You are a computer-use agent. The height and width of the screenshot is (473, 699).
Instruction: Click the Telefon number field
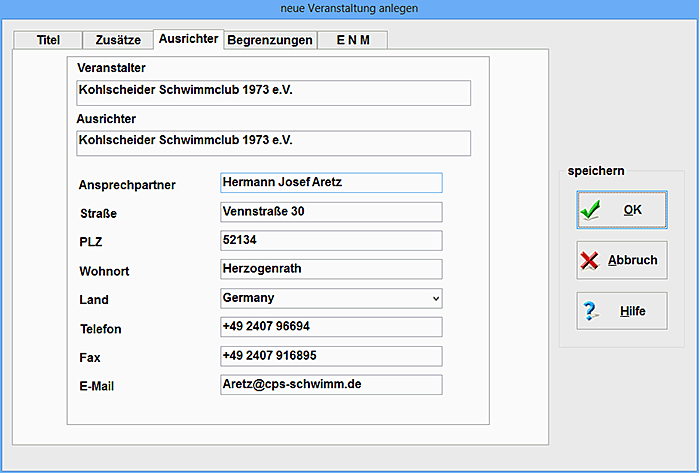coord(331,327)
